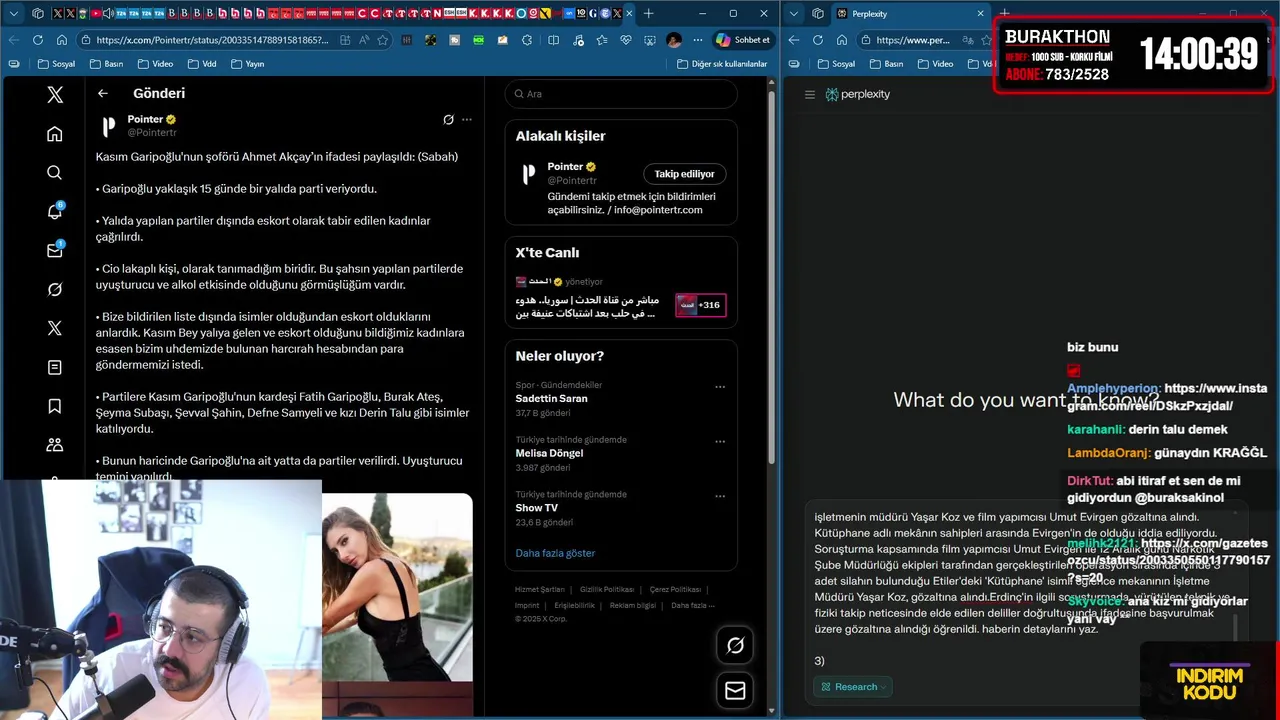Click home button in X browser window
Image resolution: width=1280 pixels, height=720 pixels.
click(x=62, y=40)
